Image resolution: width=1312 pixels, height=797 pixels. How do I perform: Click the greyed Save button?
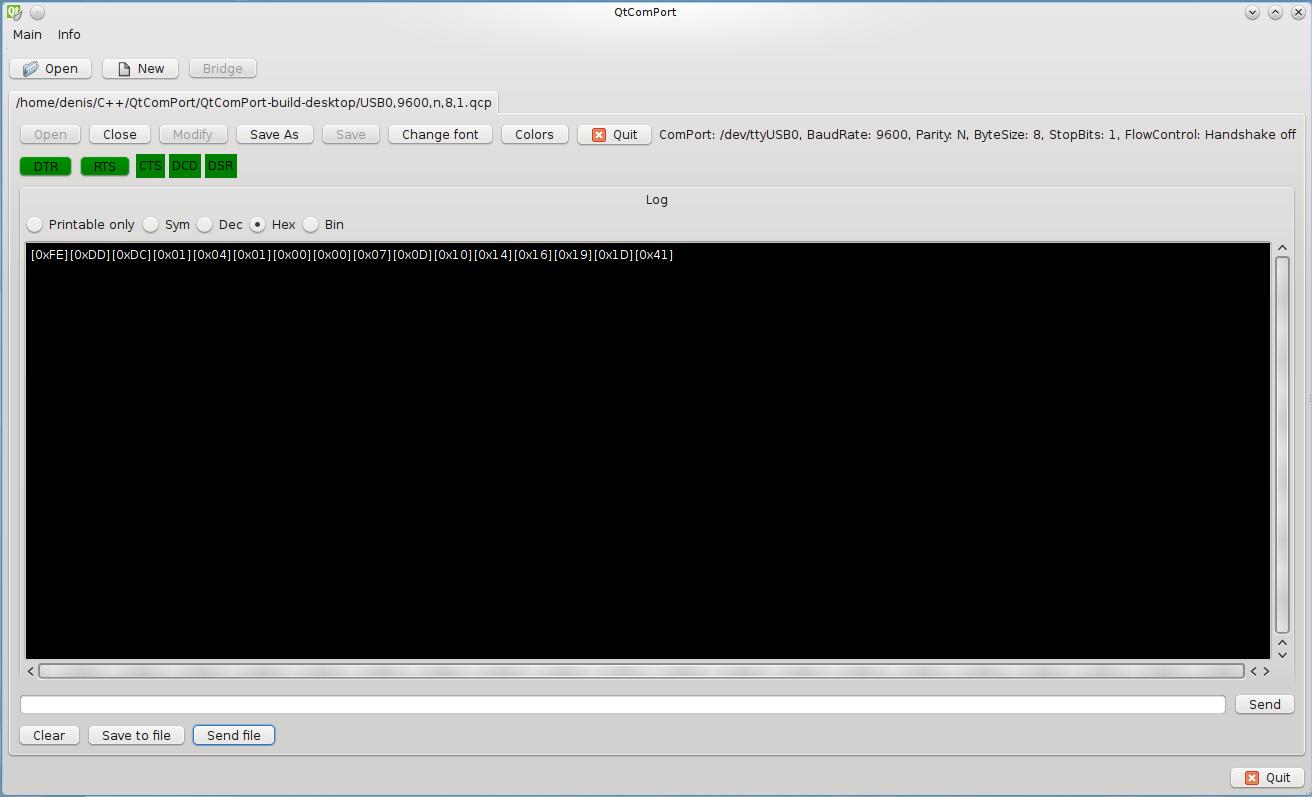(x=350, y=134)
